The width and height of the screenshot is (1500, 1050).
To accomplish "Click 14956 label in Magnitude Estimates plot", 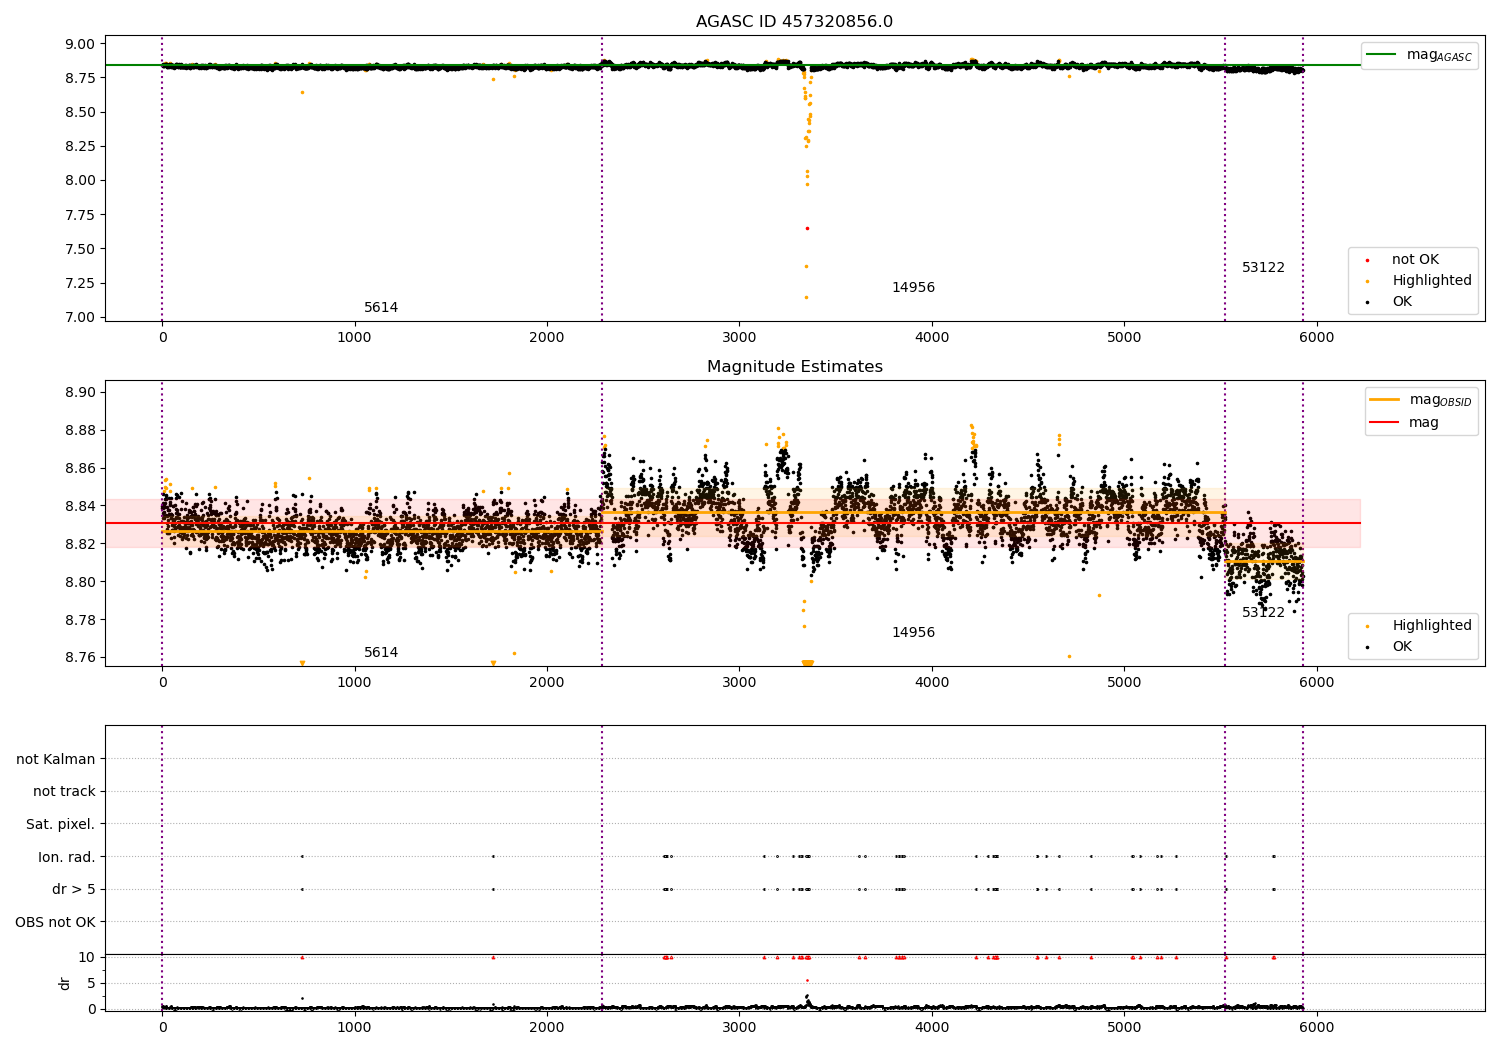I will click(913, 633).
